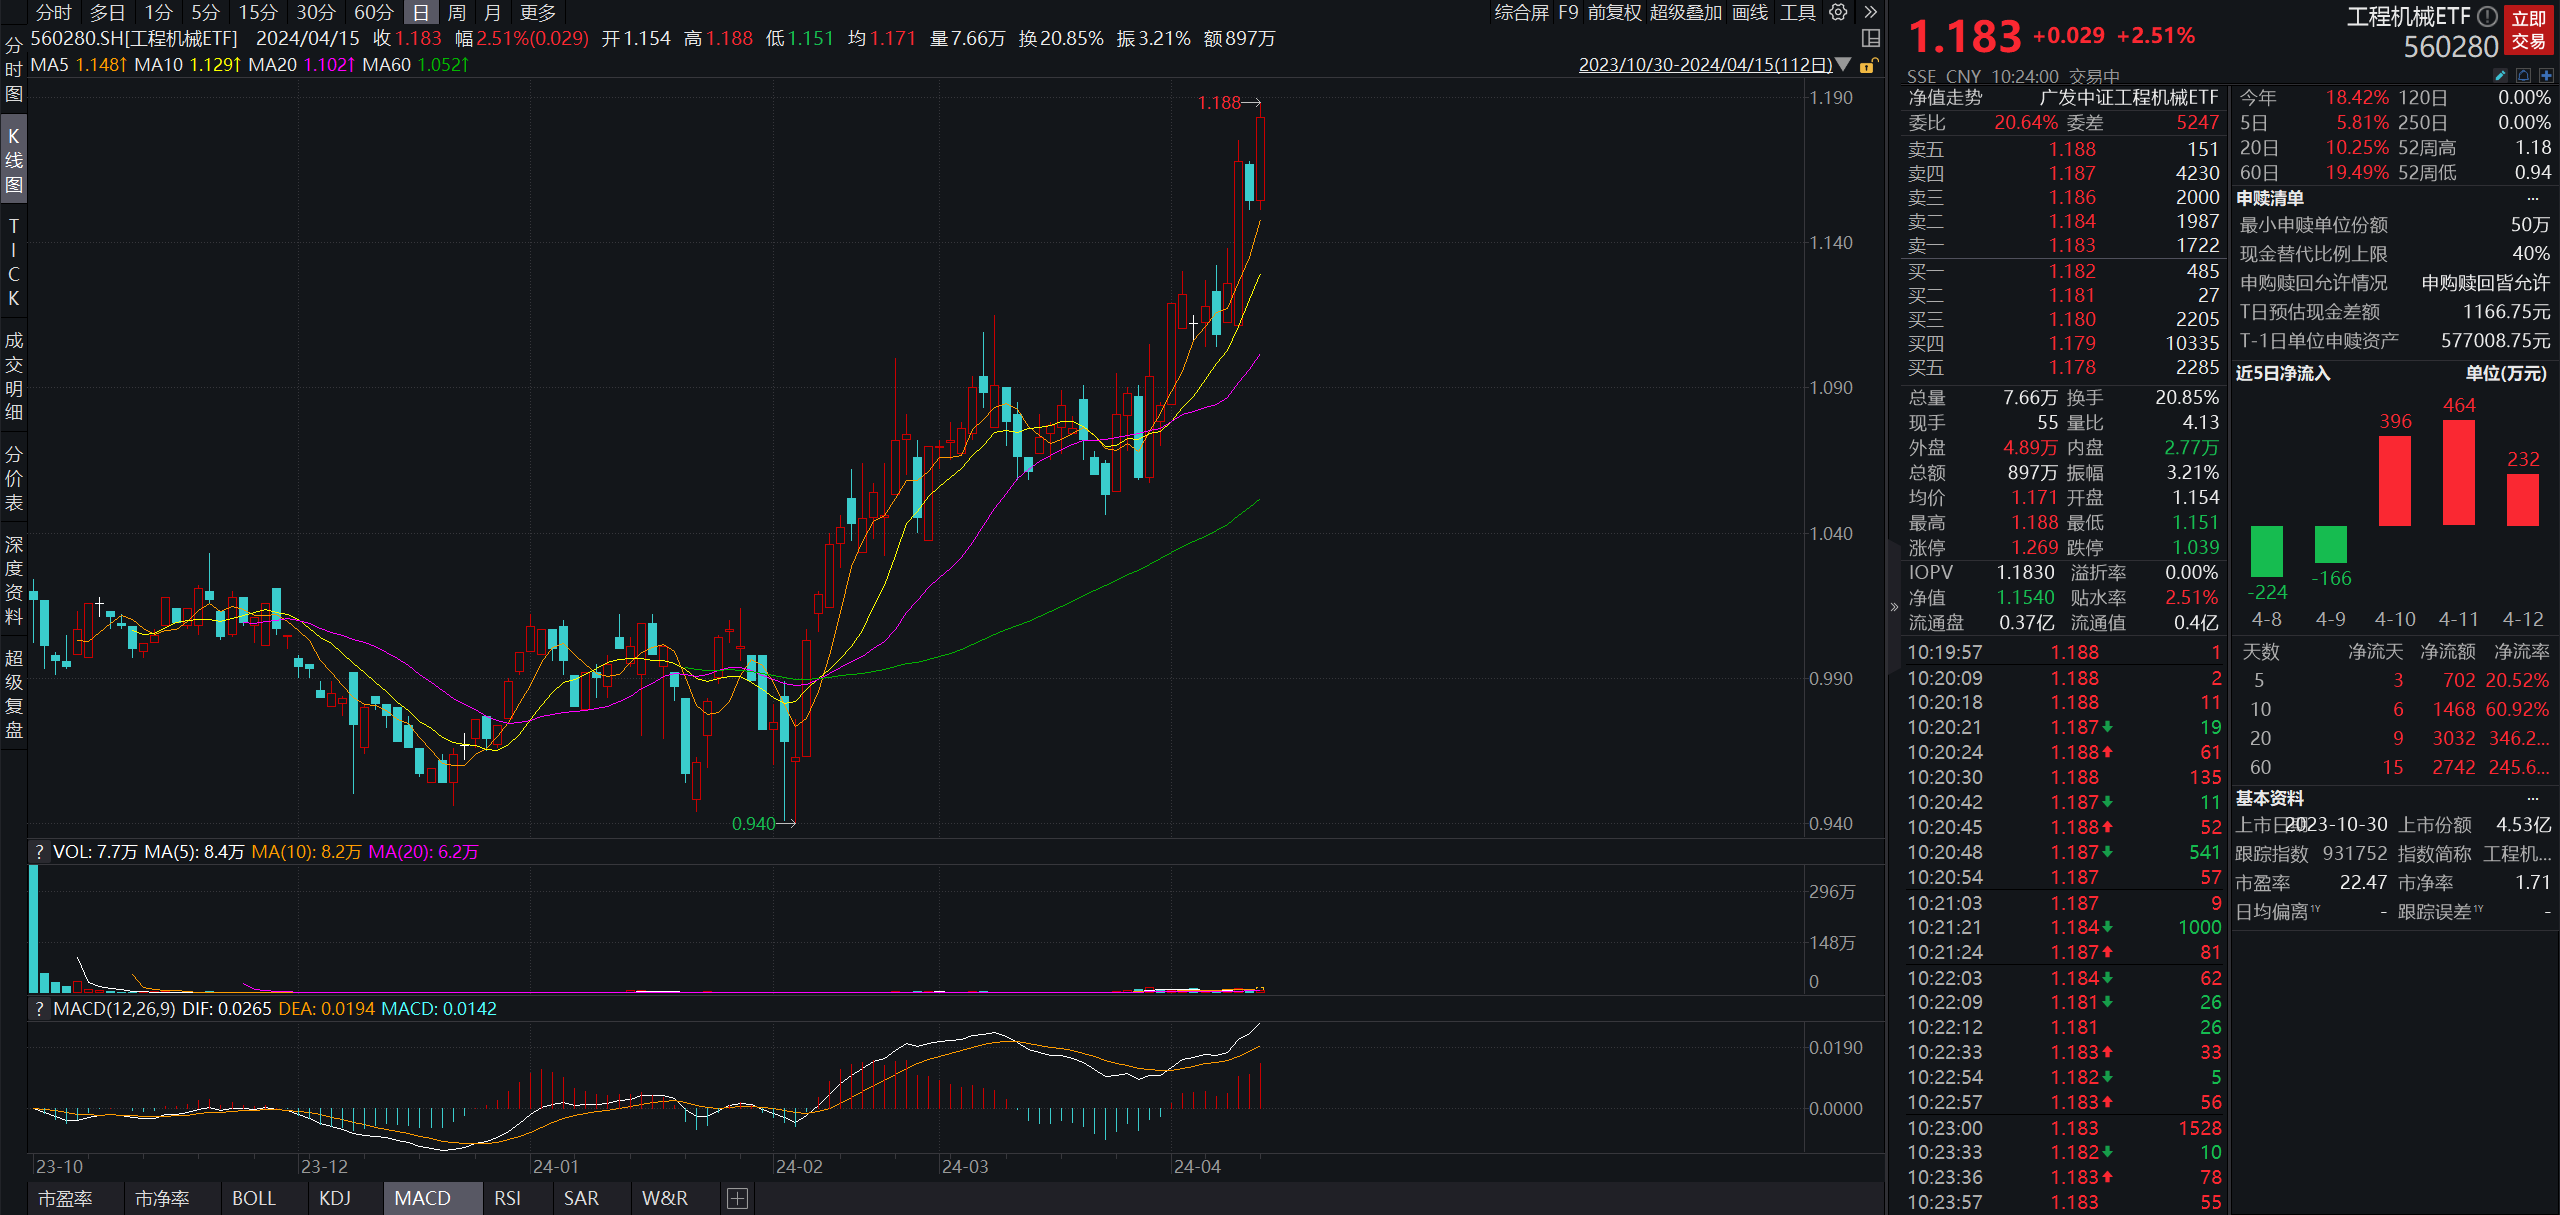Select the 15分 minute interval
The width and height of the screenshot is (2560, 1215).
click(x=258, y=12)
